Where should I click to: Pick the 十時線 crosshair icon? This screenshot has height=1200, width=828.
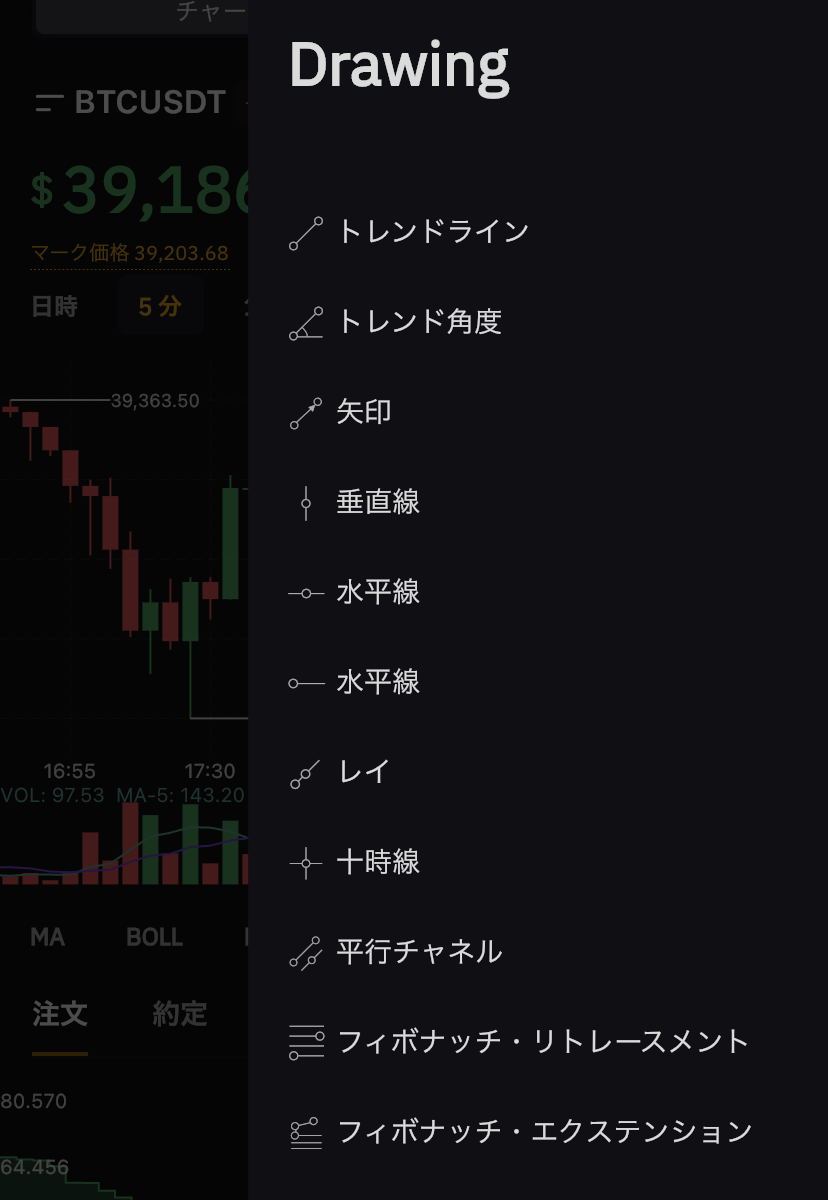pos(306,862)
